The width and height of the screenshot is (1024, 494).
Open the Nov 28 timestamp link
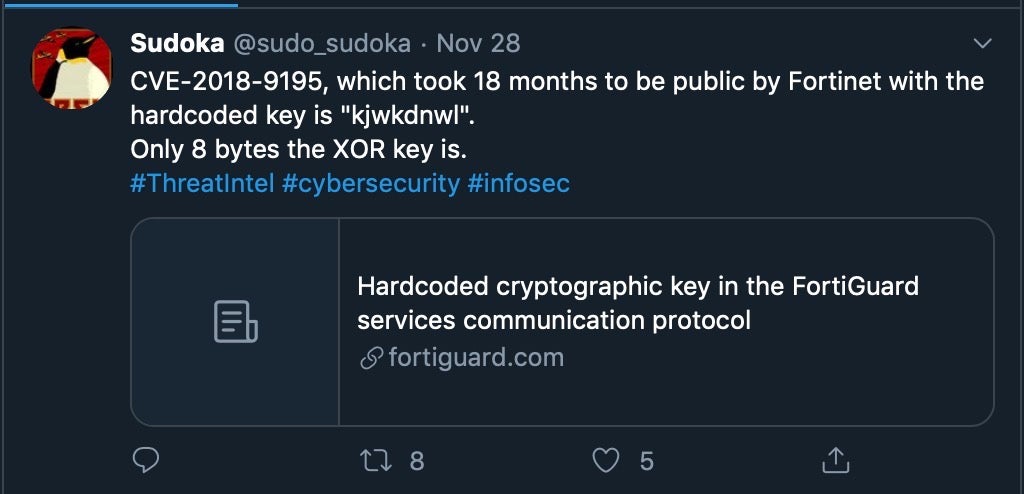(x=479, y=44)
